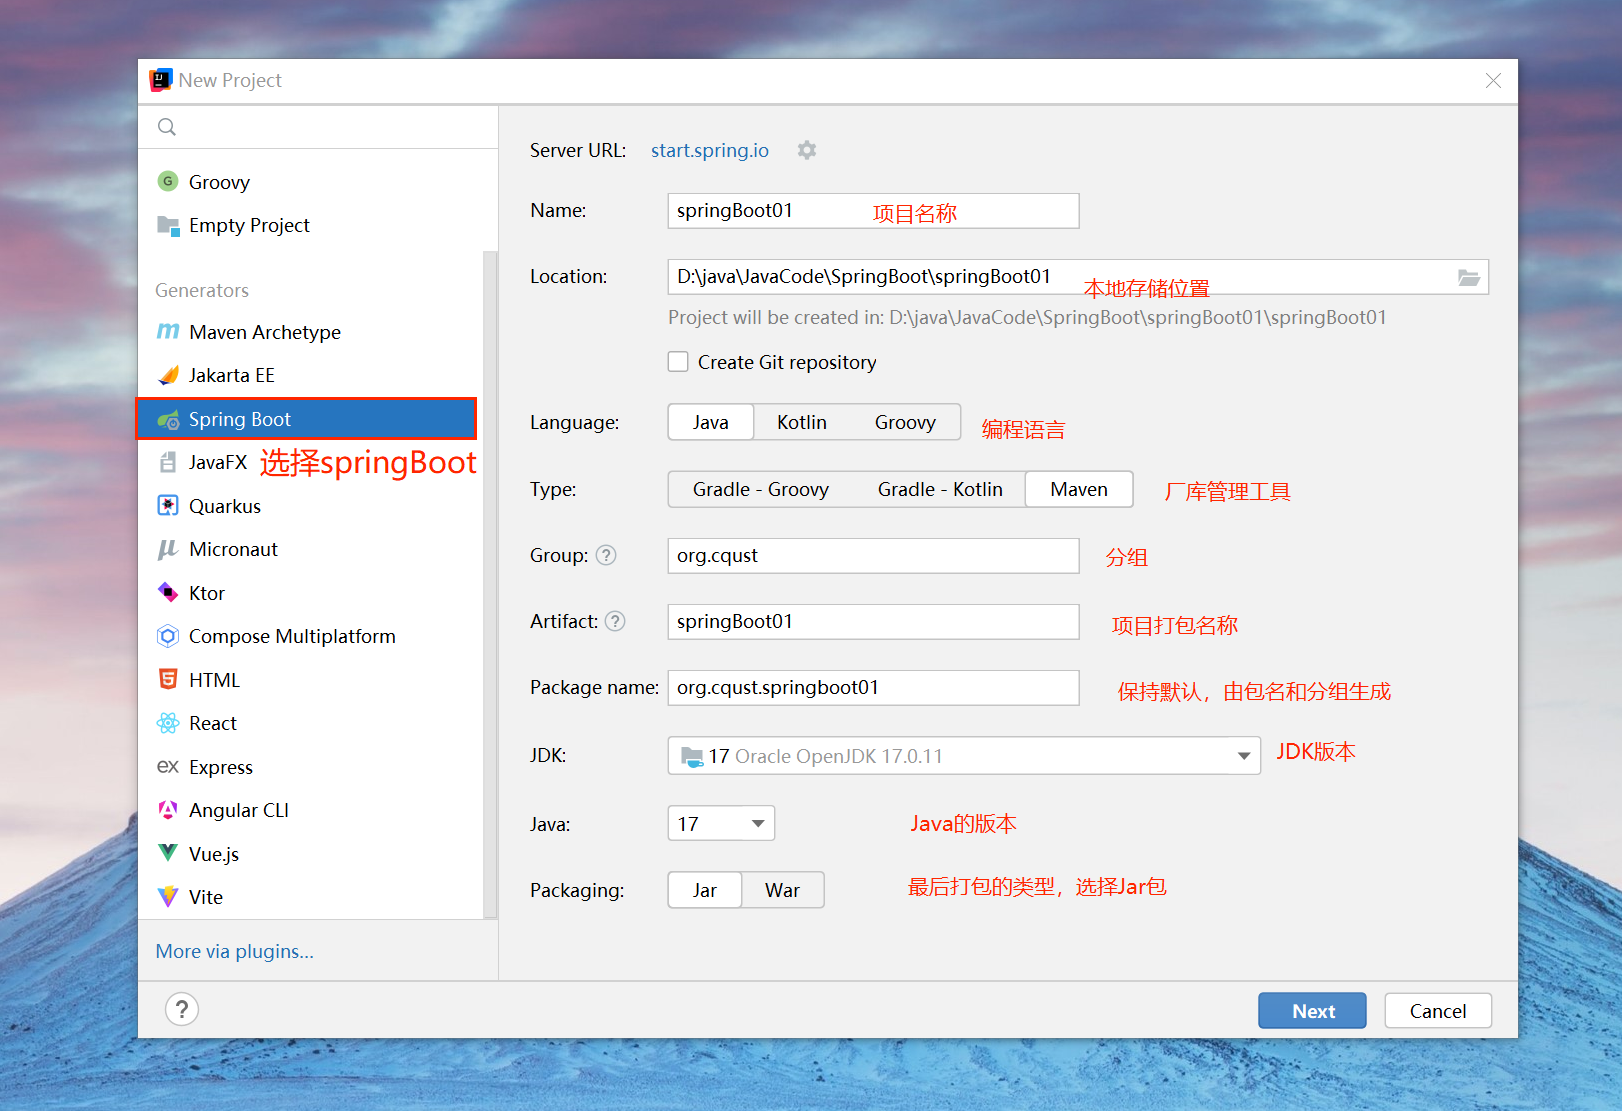Viewport: 1622px width, 1111px height.
Task: Click the Maven Archetype icon
Action: (168, 331)
